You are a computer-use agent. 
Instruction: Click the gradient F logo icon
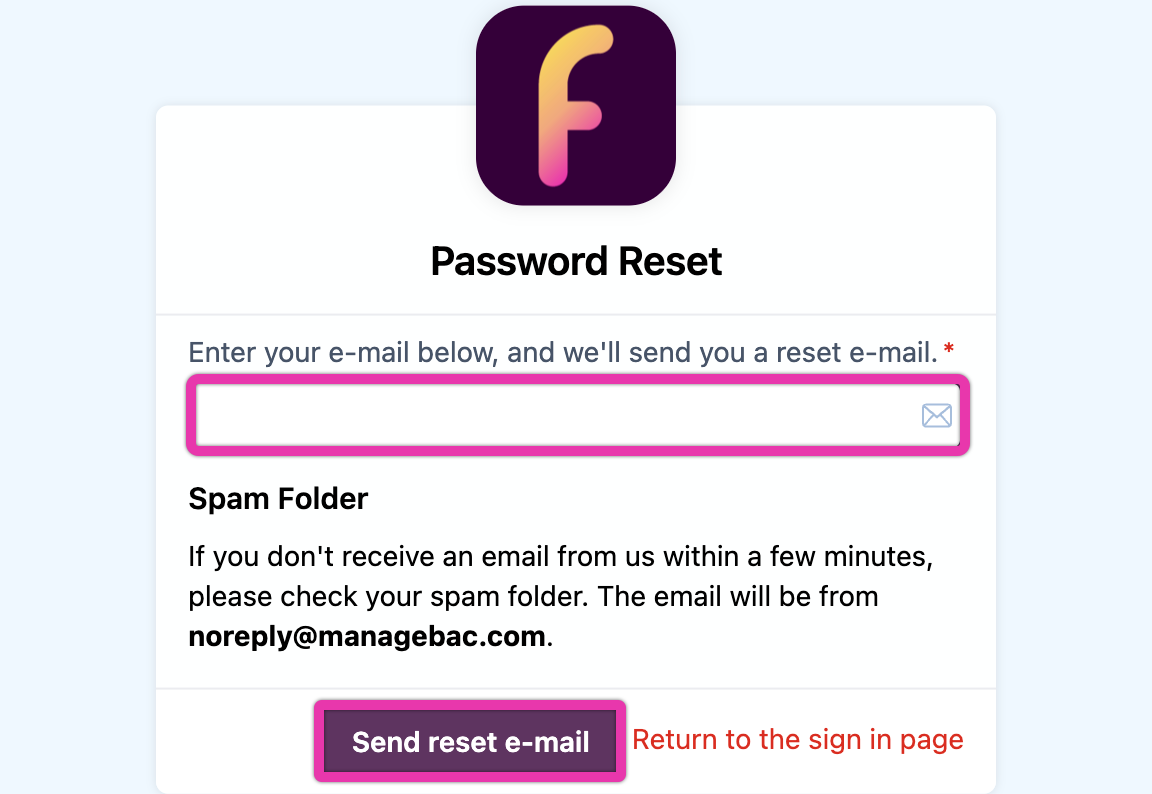(x=568, y=105)
